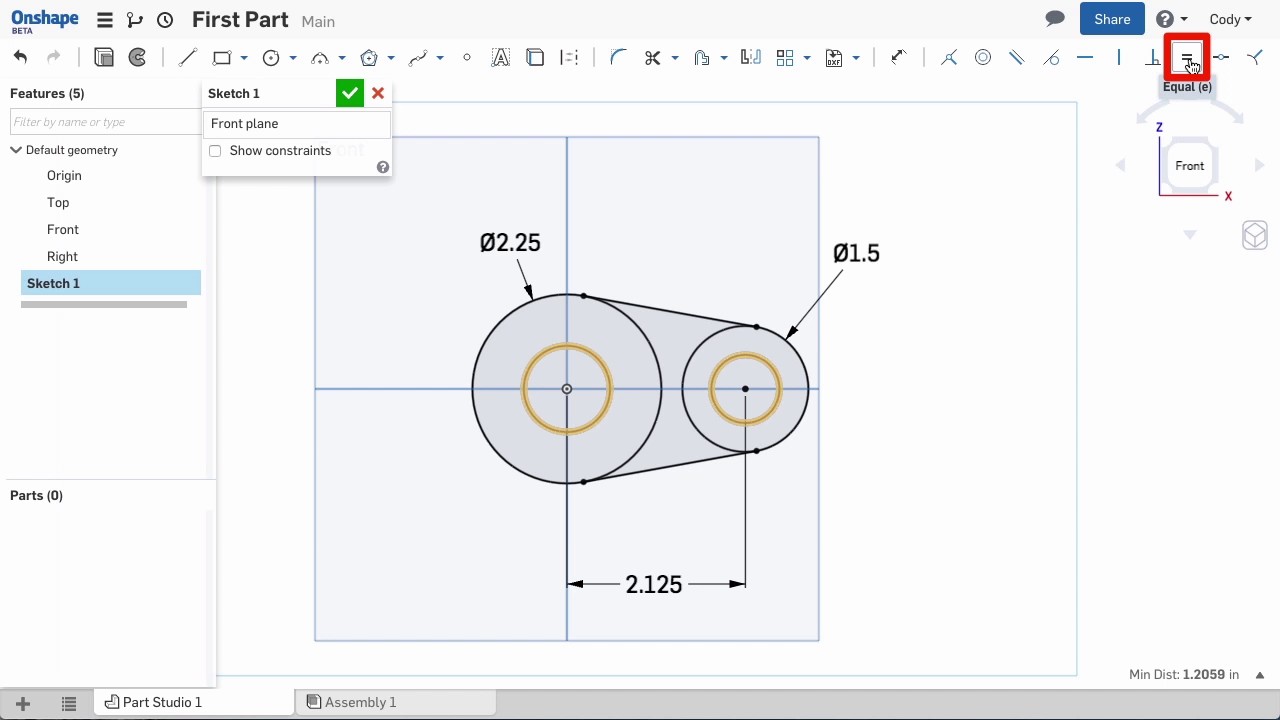Select Origin in the feature list
1280x720 pixels.
[x=64, y=176]
